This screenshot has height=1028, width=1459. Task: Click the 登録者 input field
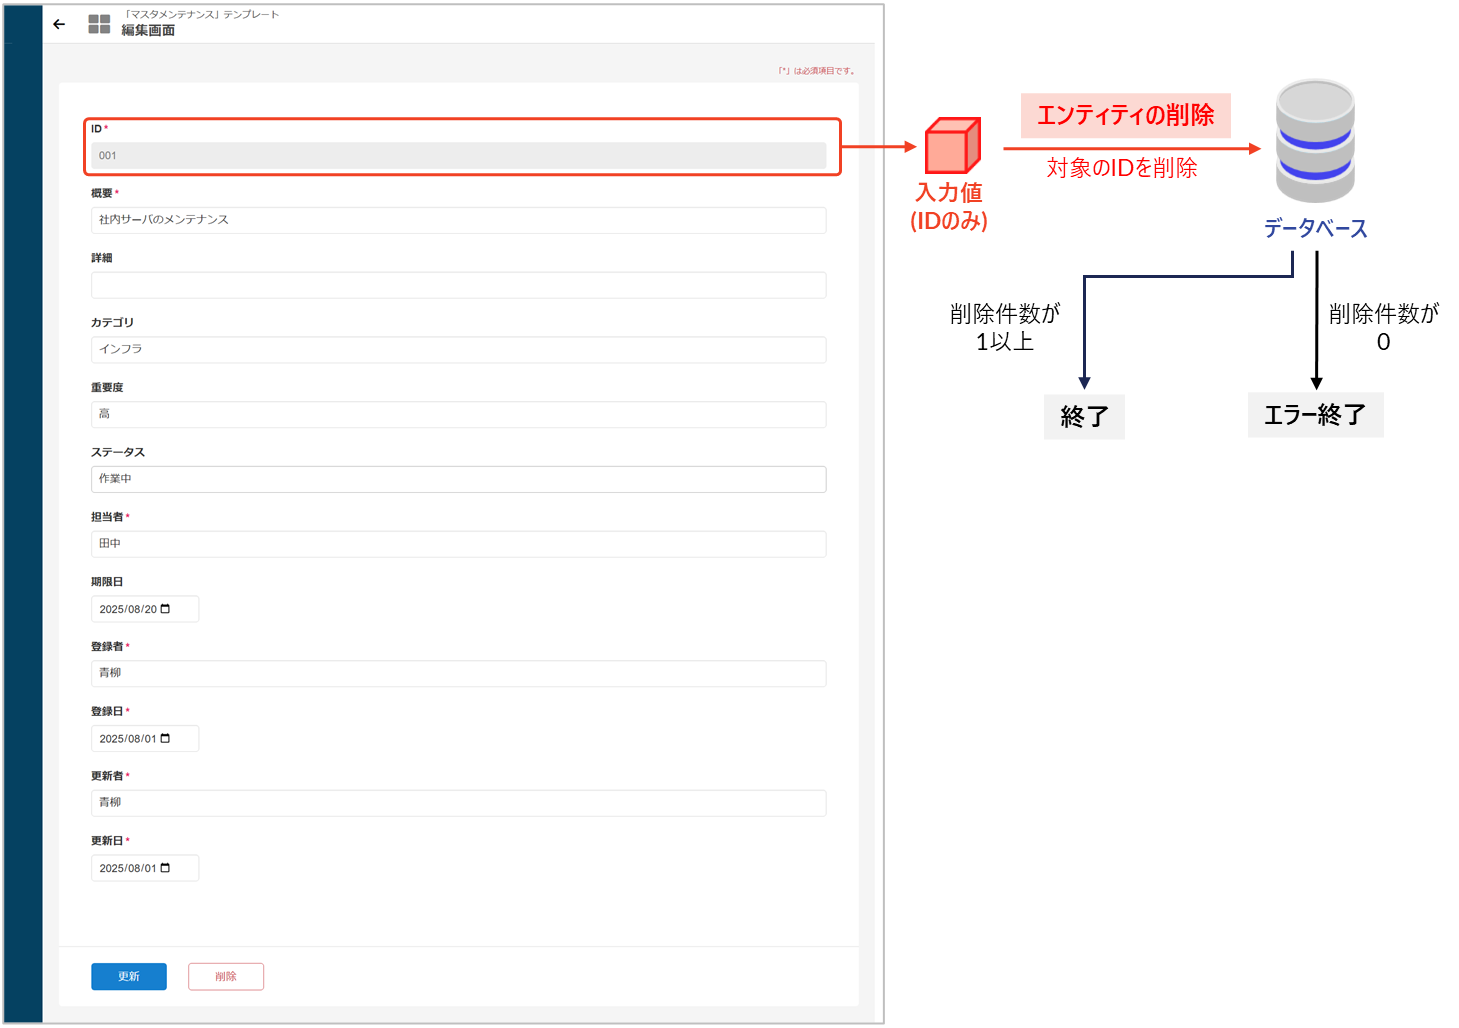pyautogui.click(x=458, y=673)
